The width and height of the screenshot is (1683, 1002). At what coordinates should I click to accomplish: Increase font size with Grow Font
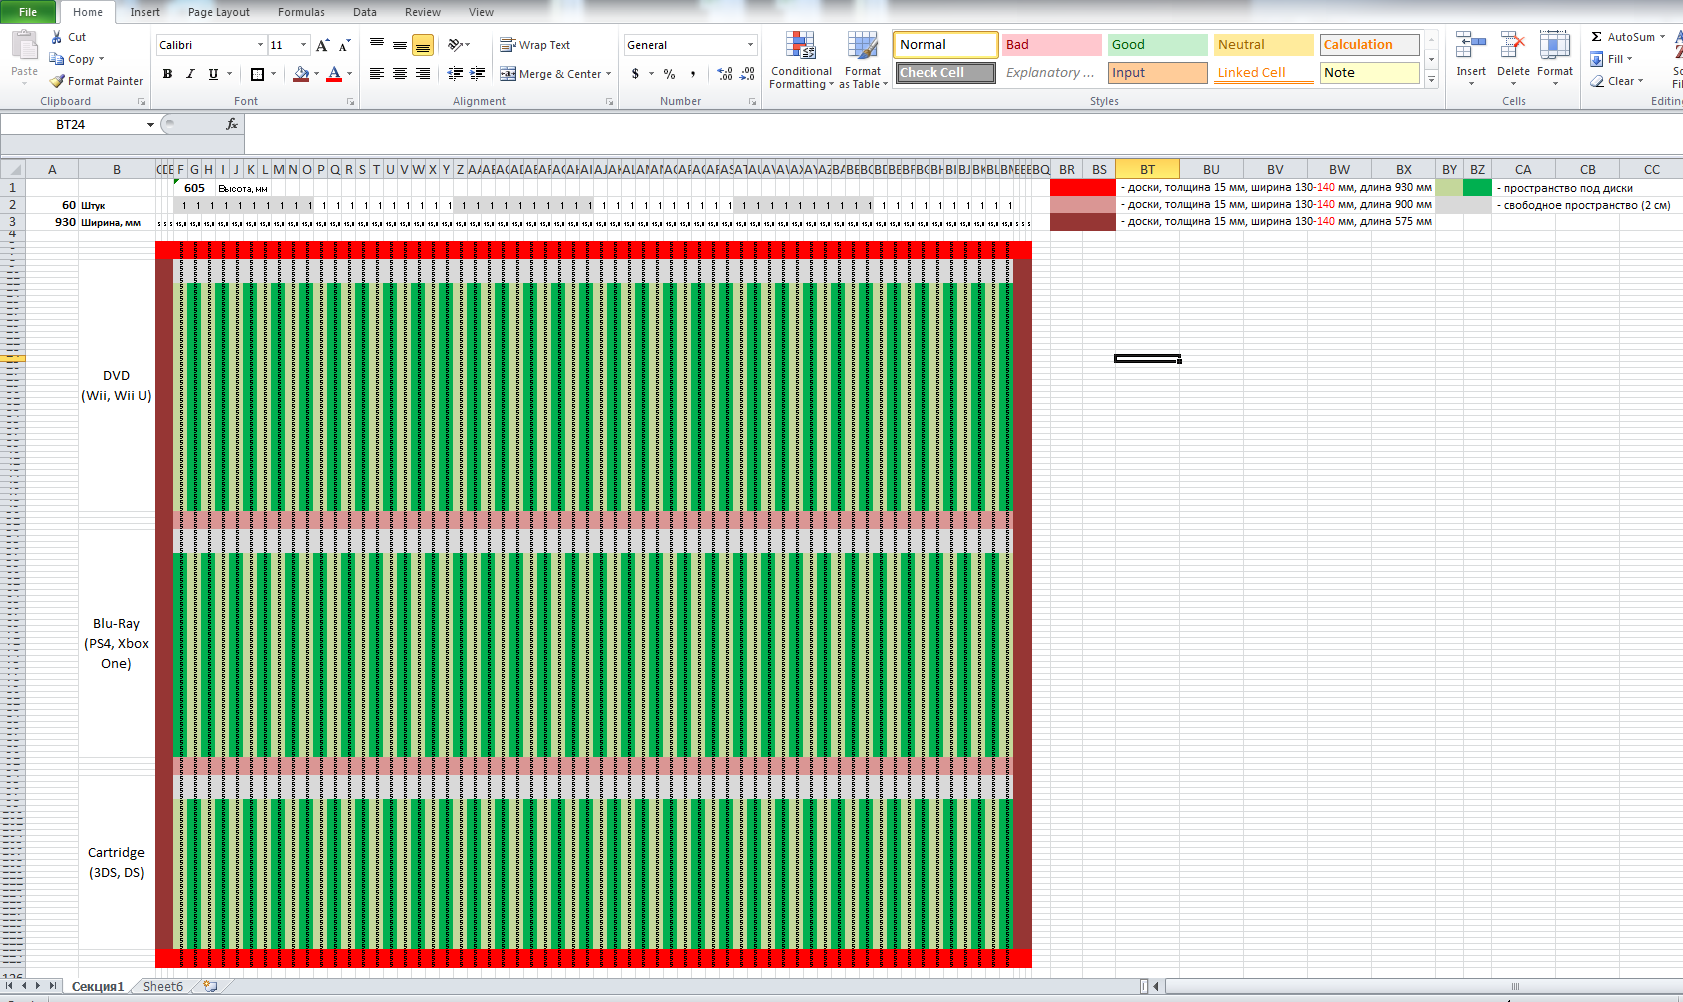click(322, 45)
